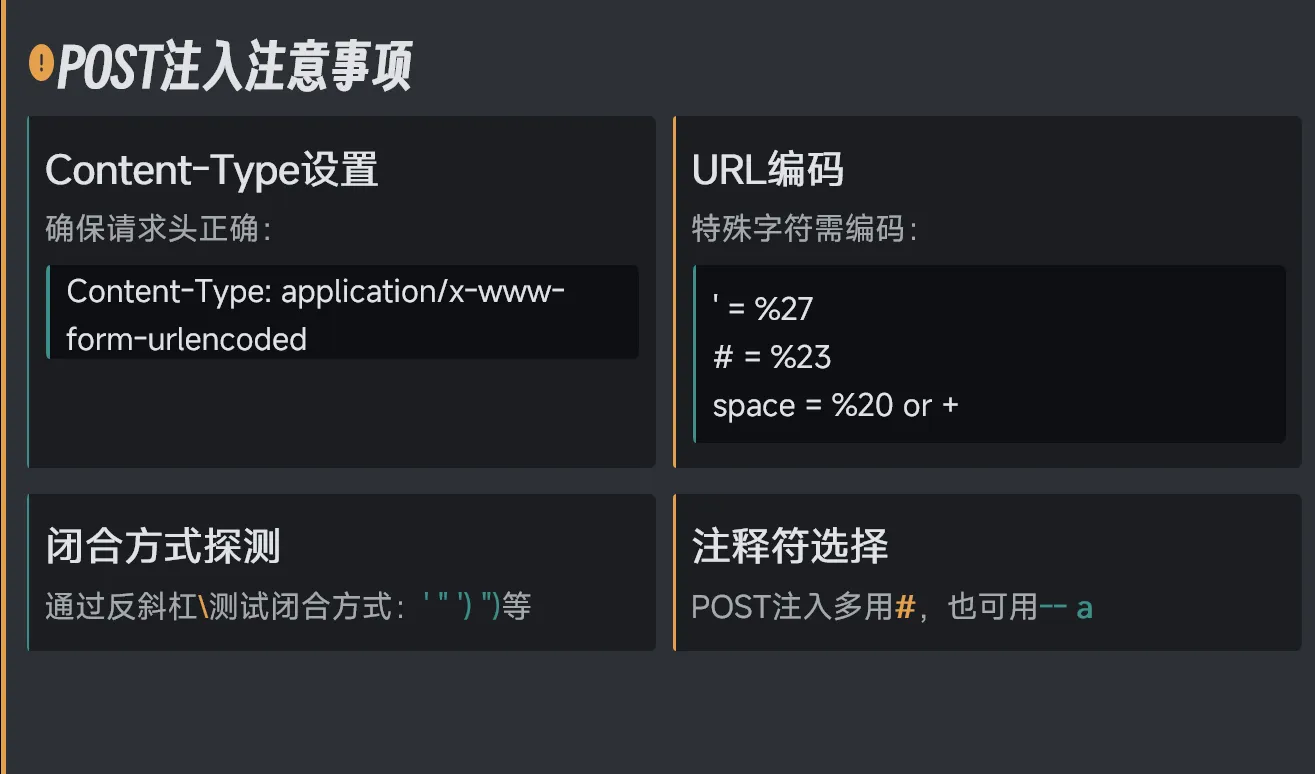
Task: Click the teal -- a comment syntax
Action: (x=1066, y=607)
